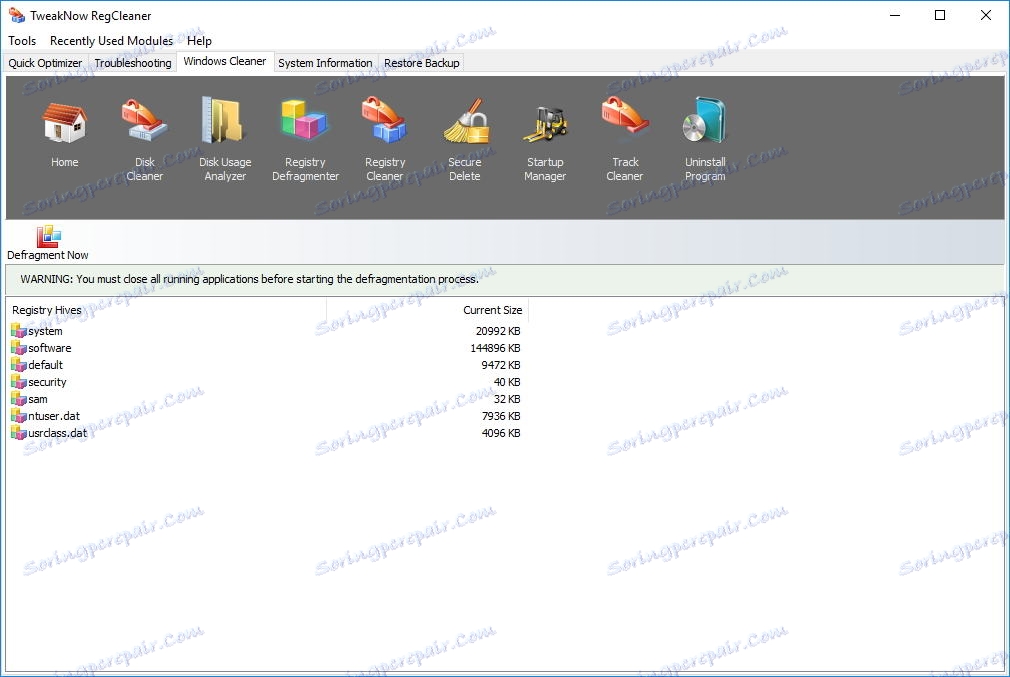
Task: Select the 'sam' hive row name
Action: tap(37, 399)
